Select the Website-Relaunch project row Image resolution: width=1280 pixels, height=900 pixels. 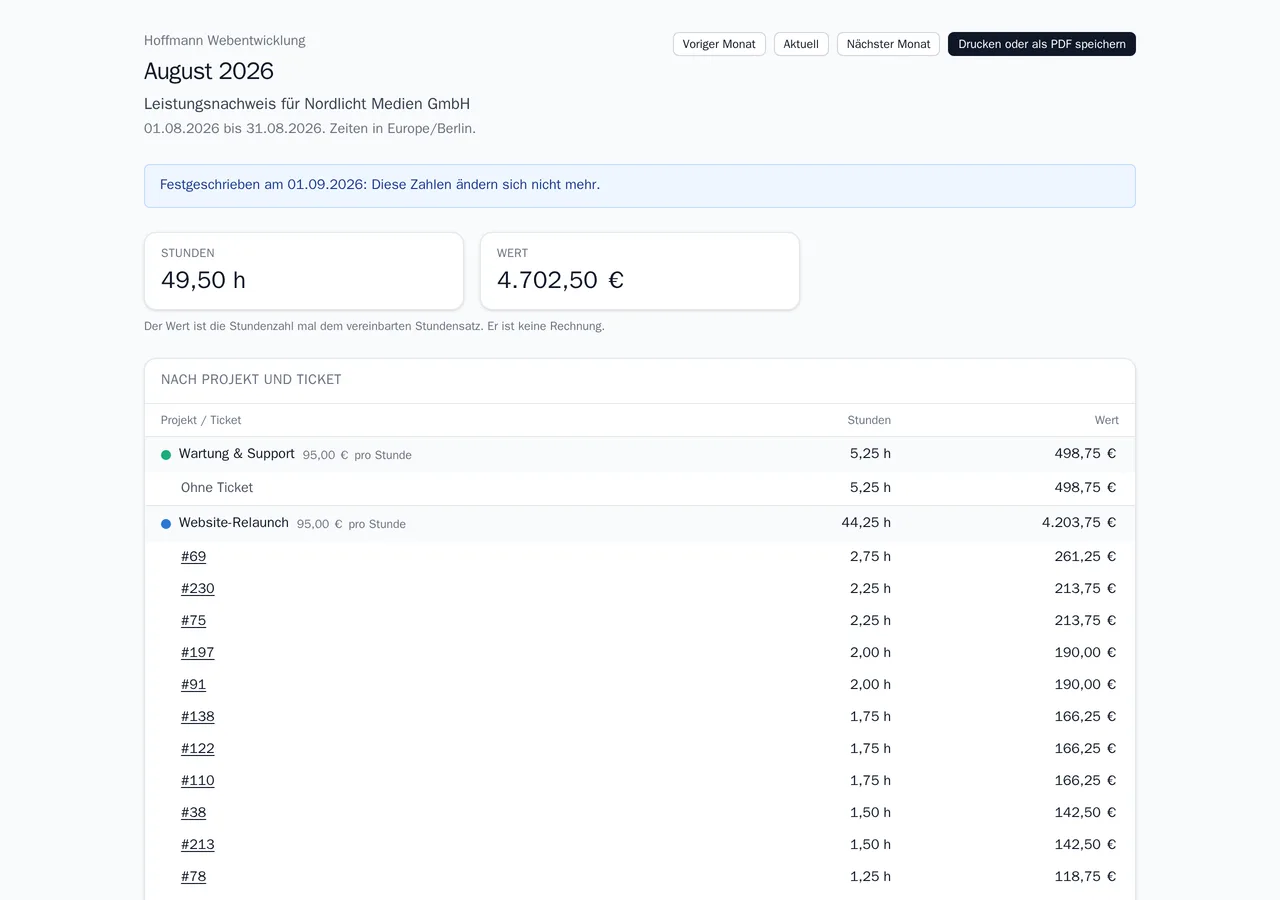tap(640, 523)
